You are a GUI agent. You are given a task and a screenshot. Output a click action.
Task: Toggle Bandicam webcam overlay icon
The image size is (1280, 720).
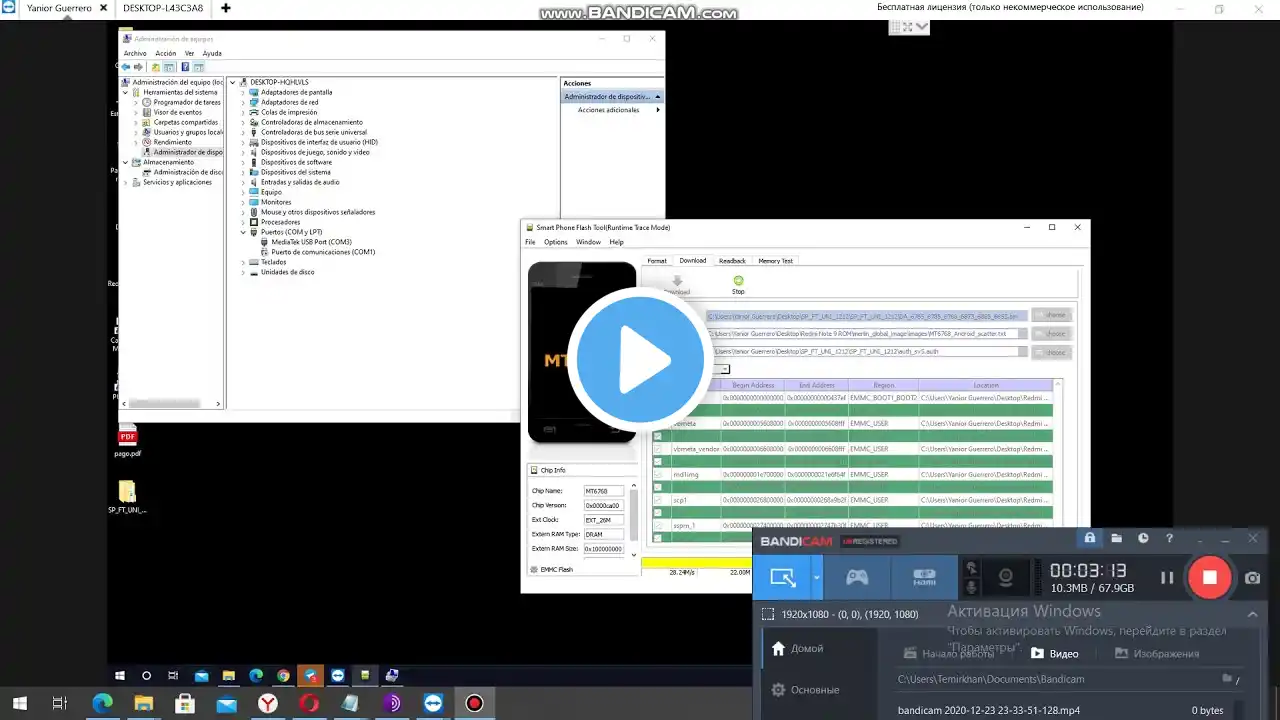1006,577
